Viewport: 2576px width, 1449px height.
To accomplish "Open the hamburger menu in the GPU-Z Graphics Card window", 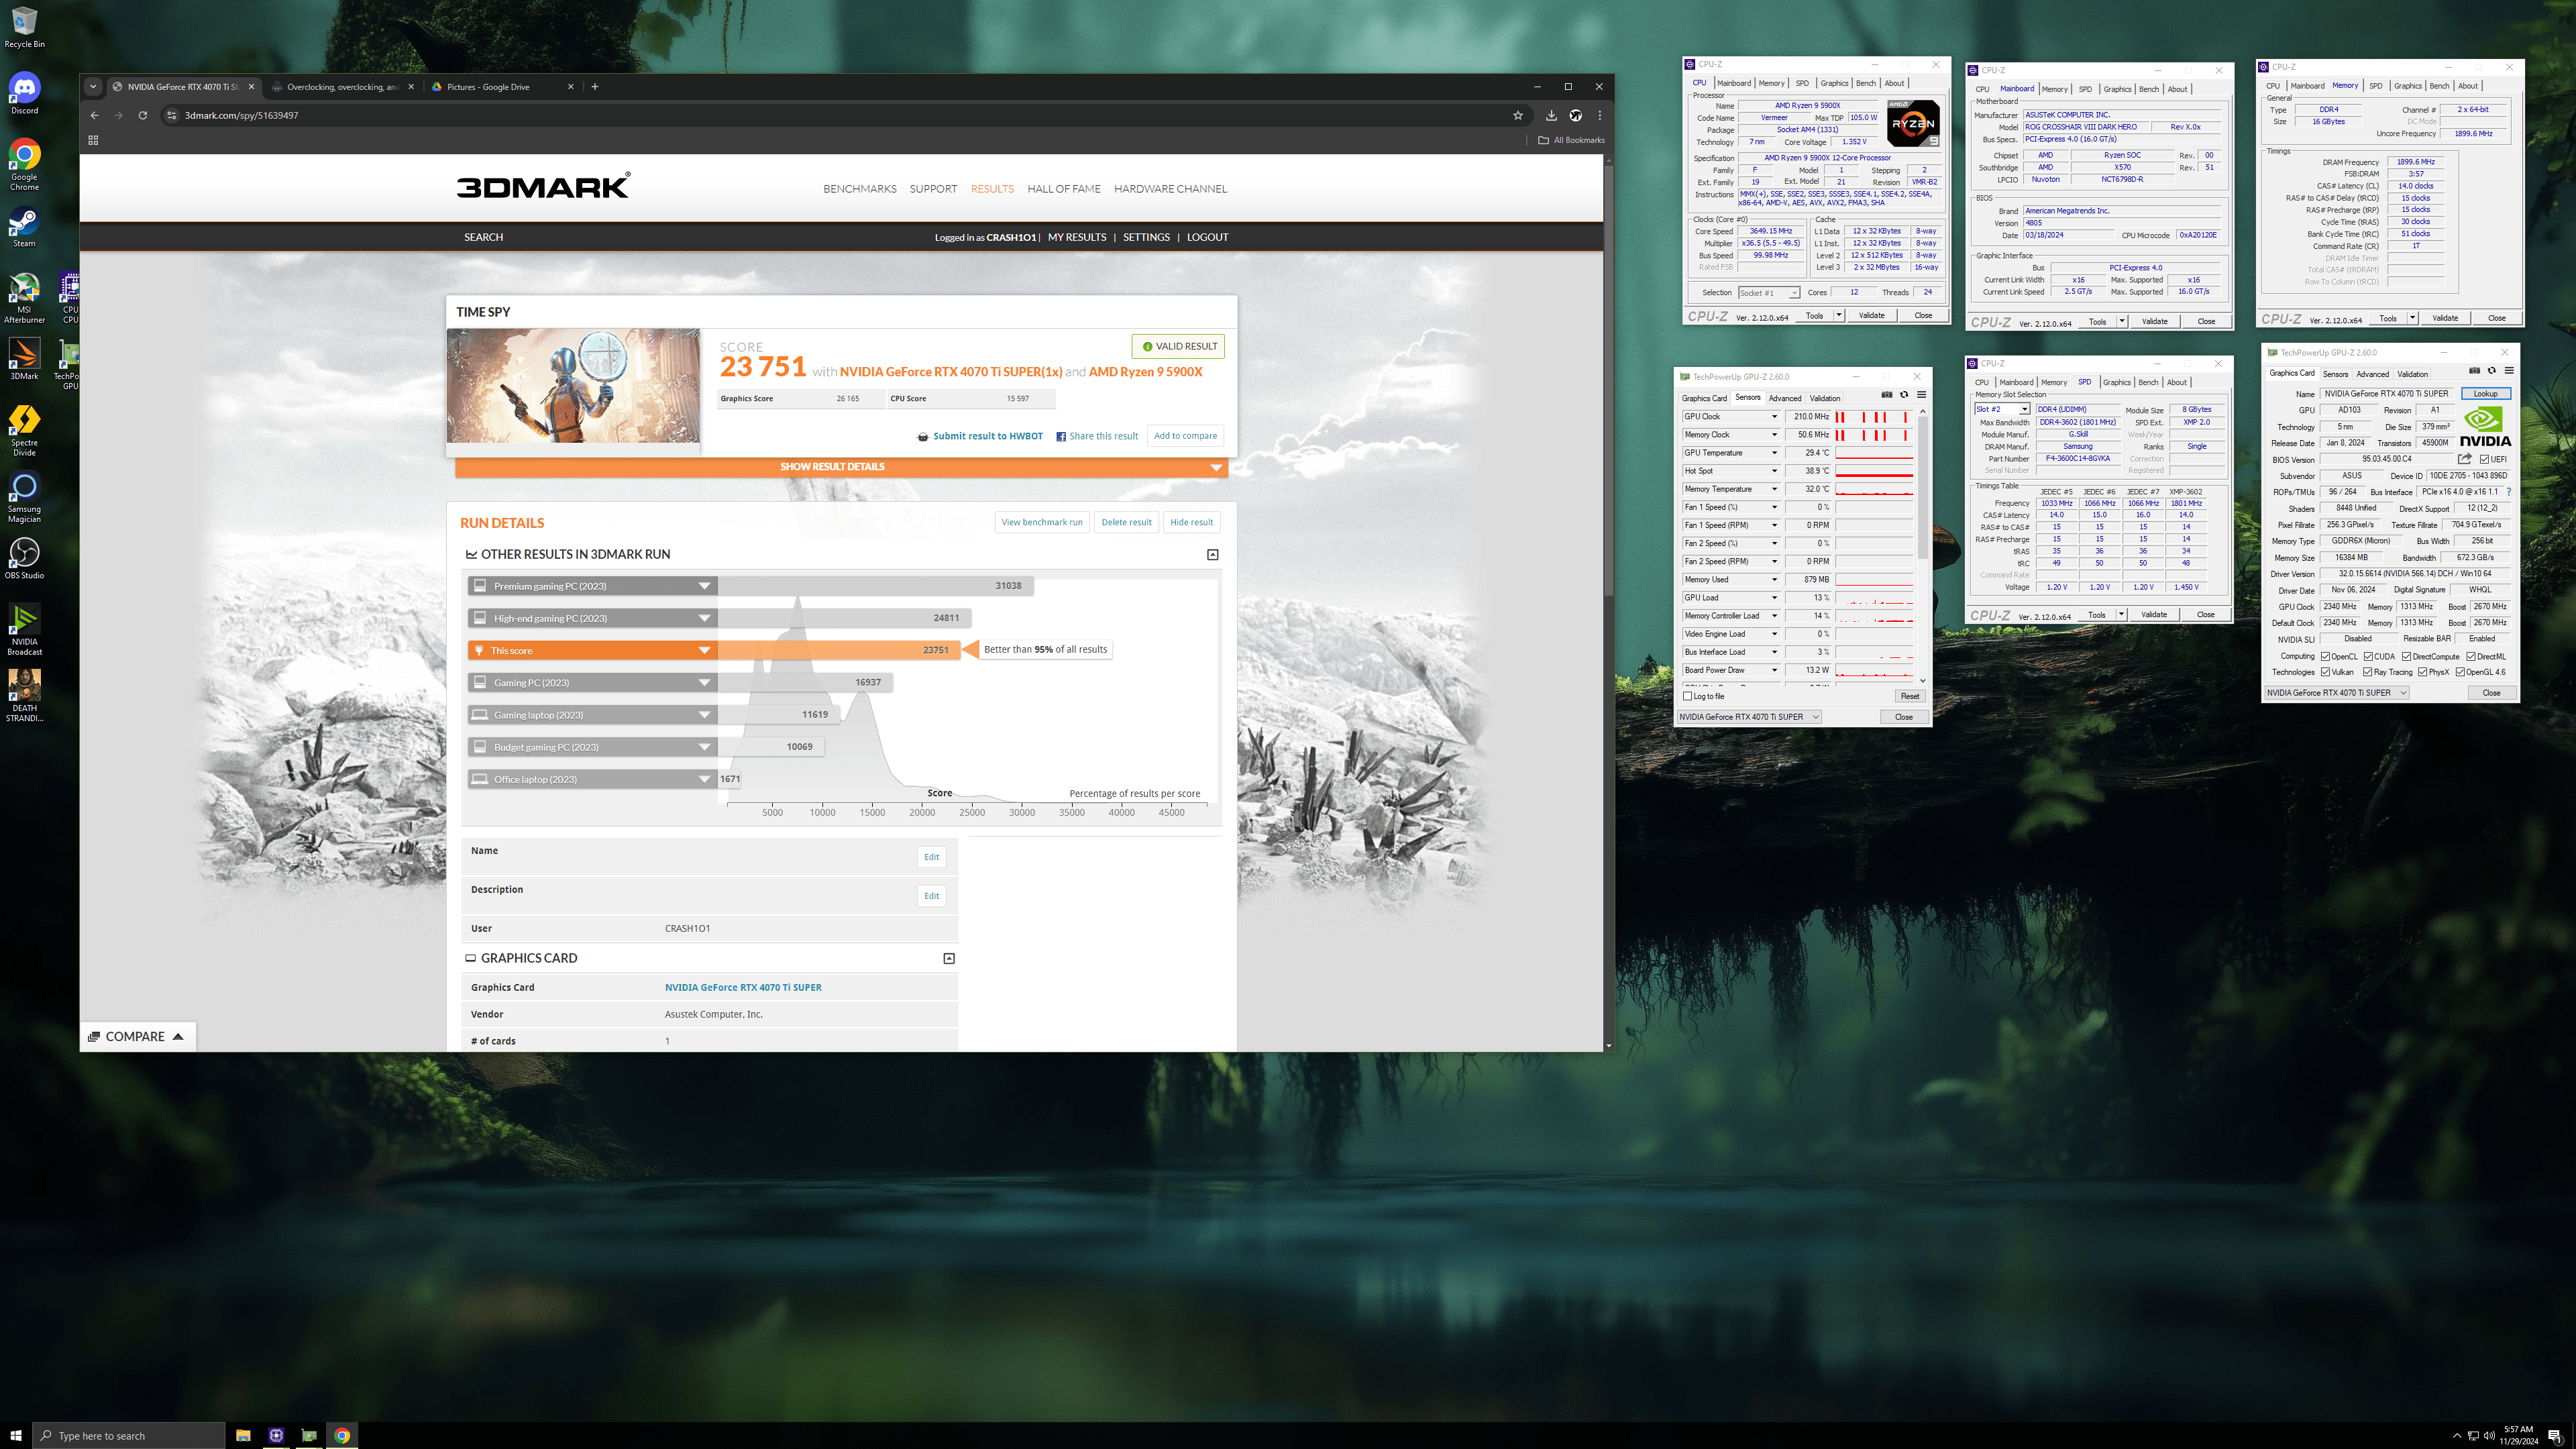I will pyautogui.click(x=2509, y=370).
